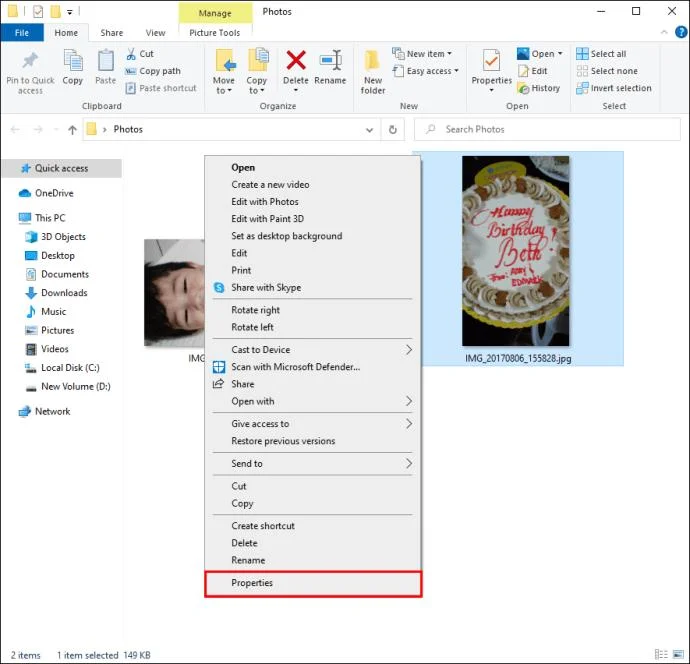Click the file name IMG_20170806_155828.jpg
The width and height of the screenshot is (690, 664).
pyautogui.click(x=518, y=359)
